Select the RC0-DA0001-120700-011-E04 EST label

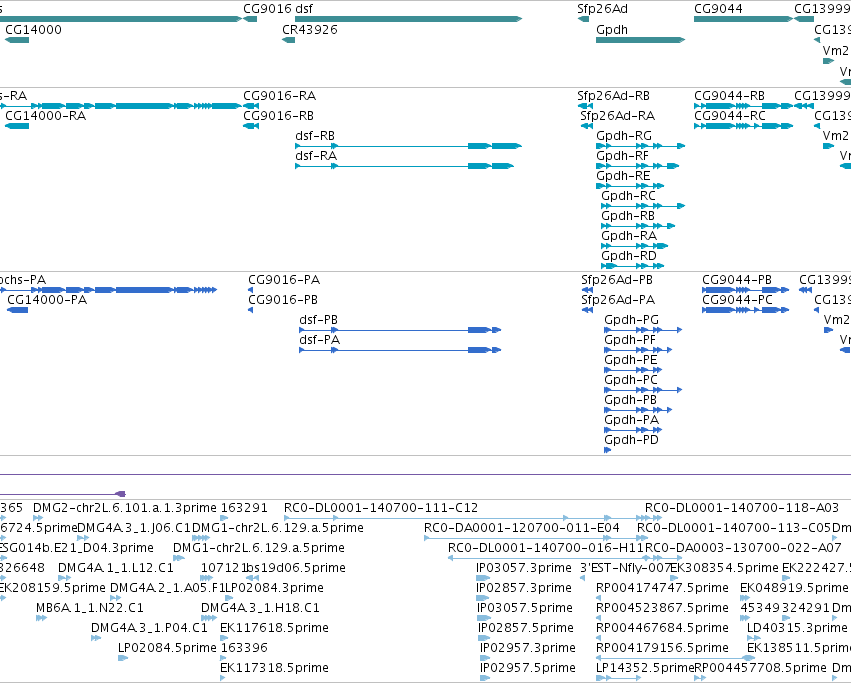522,528
